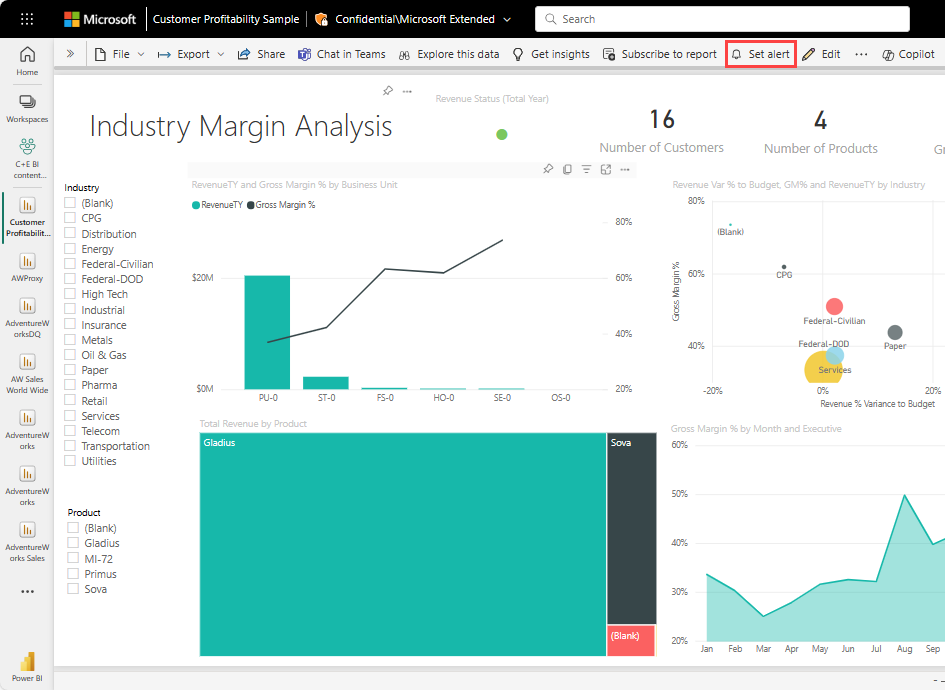Click the Gladius treemap tile
Viewport: 945px width, 690px height.
403,544
